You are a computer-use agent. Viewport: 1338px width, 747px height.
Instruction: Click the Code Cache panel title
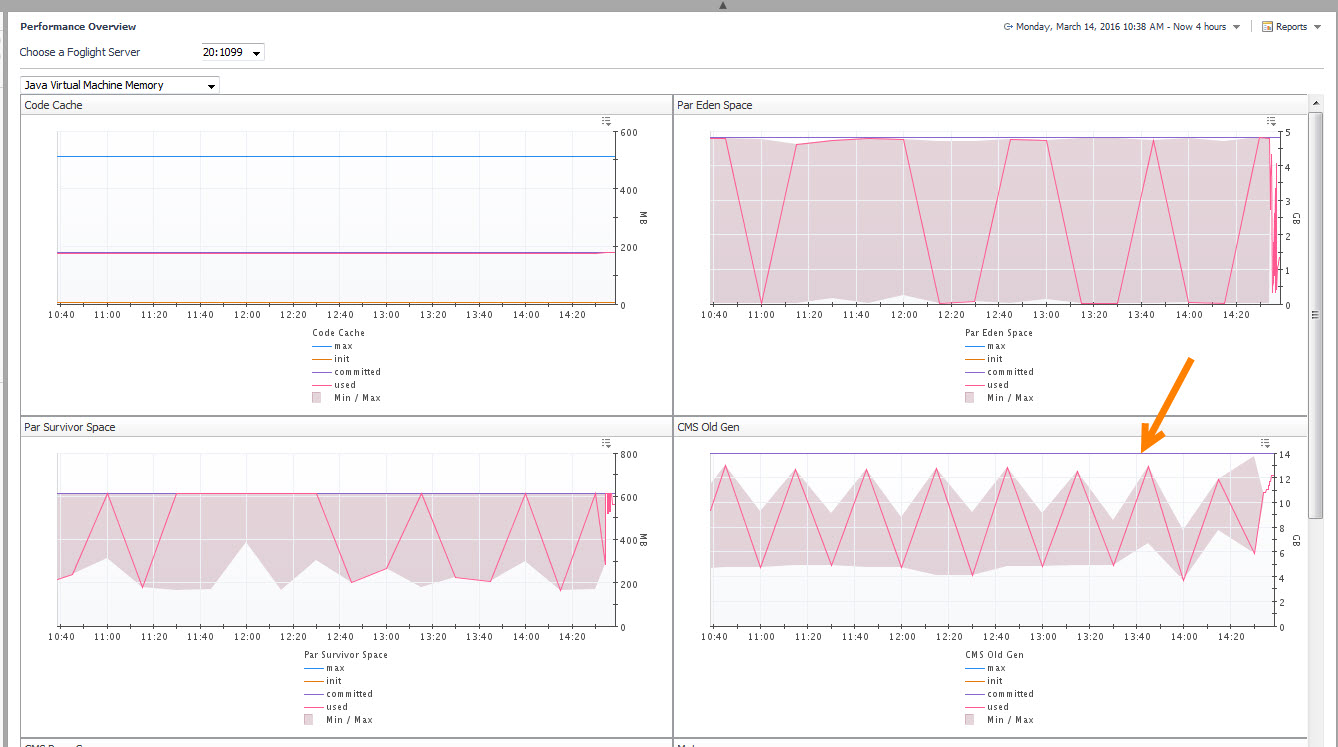coord(53,105)
